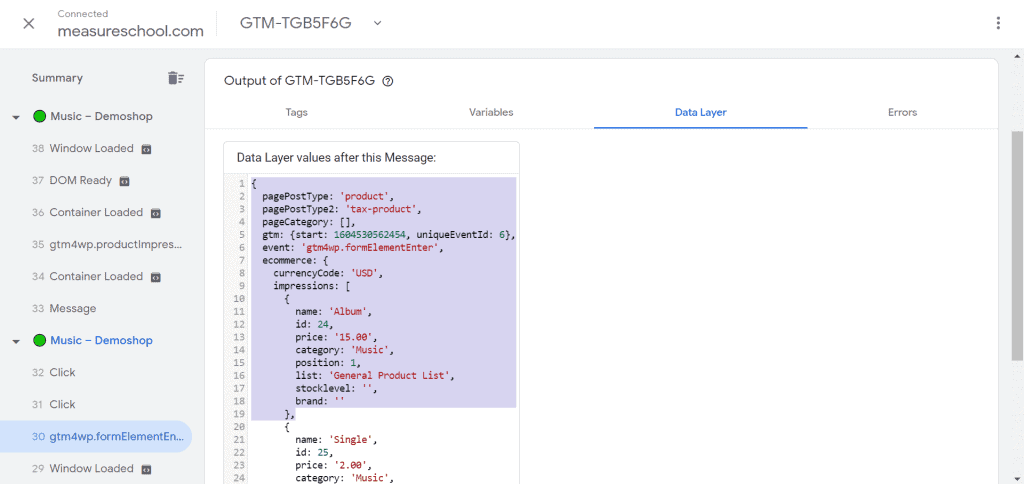Click the gtm start uniqueEventId code line
Viewport: 1024px width, 484px height.
389,234
